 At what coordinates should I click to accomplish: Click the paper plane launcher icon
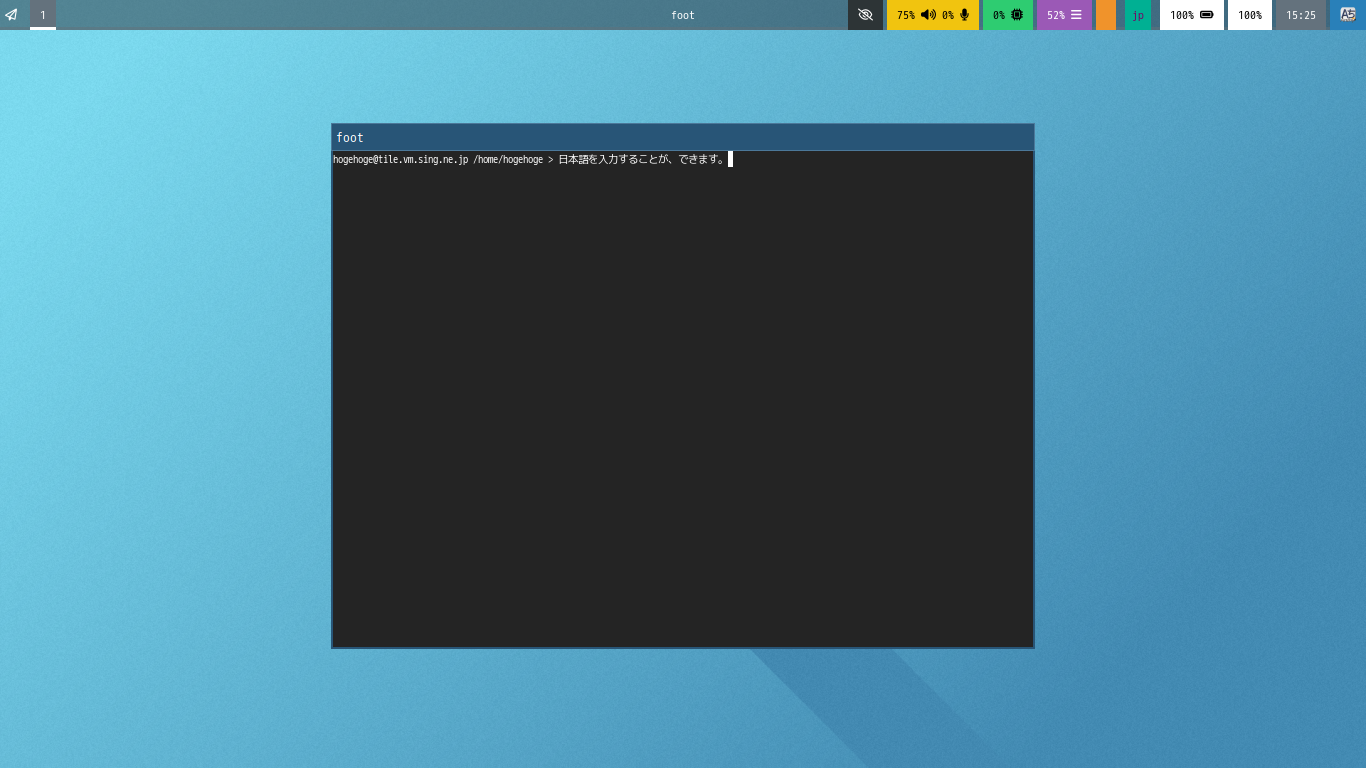coord(12,15)
